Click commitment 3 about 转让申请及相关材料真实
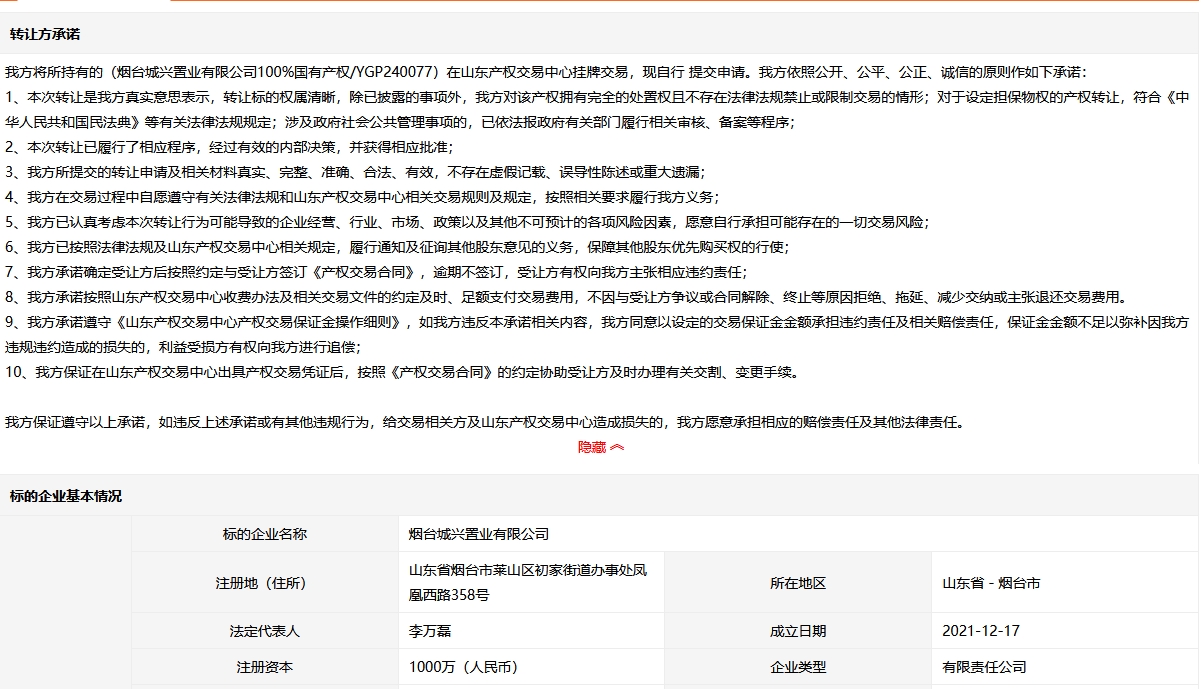Screen dimensions: 1202x689 355,172
